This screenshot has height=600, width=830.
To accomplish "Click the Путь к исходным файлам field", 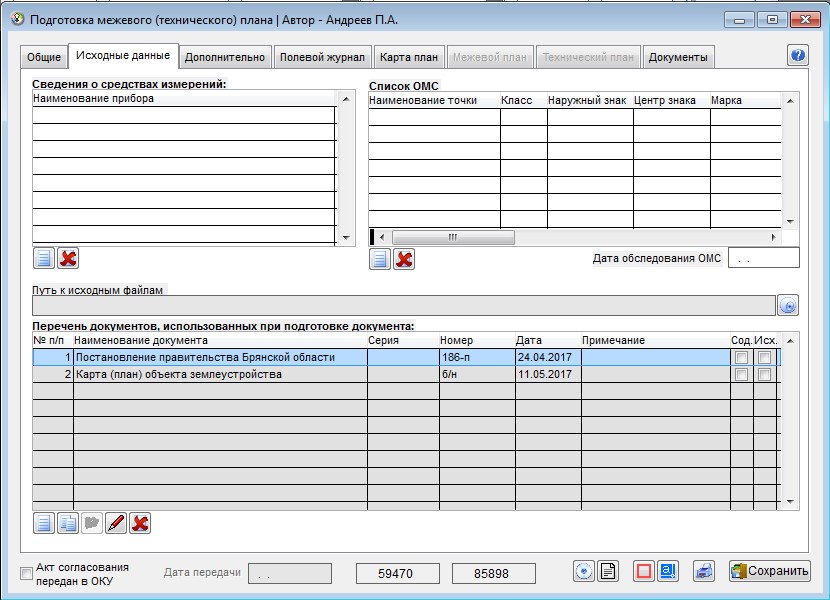I will pyautogui.click(x=404, y=306).
